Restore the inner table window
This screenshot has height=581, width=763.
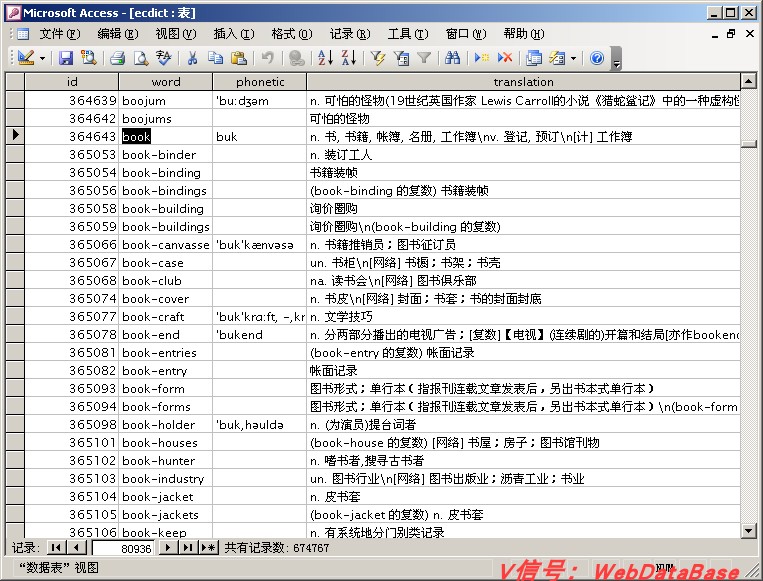pyautogui.click(x=731, y=34)
